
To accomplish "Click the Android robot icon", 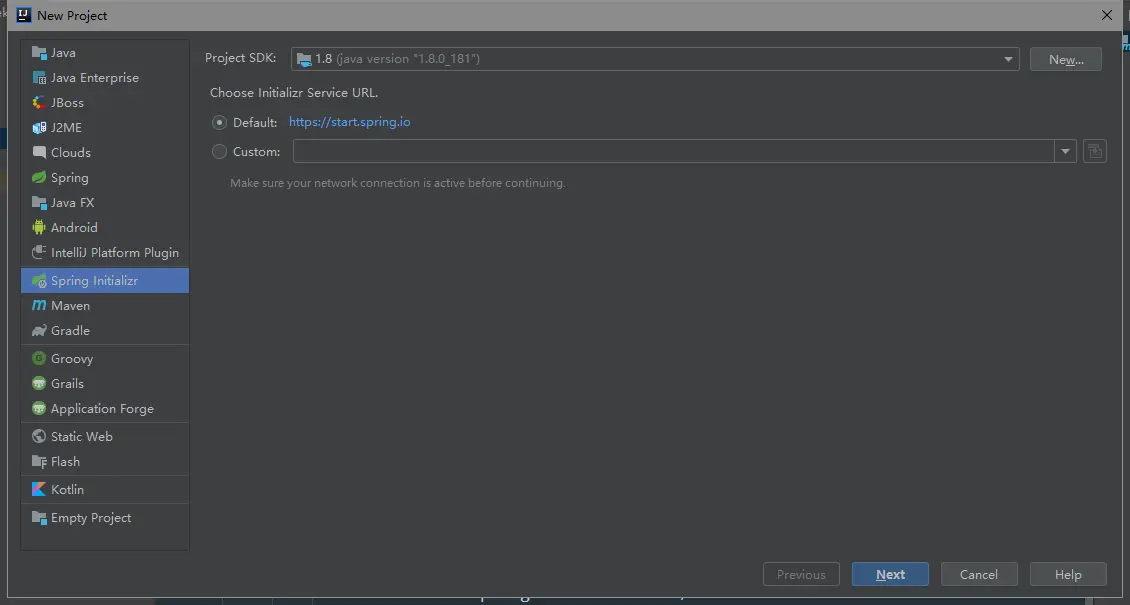I will point(39,228).
